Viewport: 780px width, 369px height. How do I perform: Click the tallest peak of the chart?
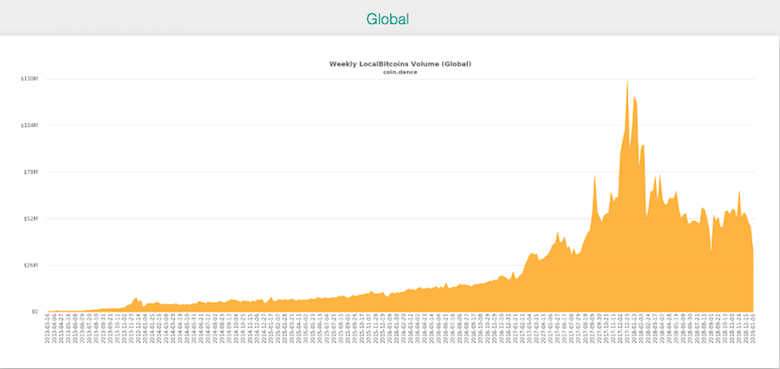click(628, 82)
